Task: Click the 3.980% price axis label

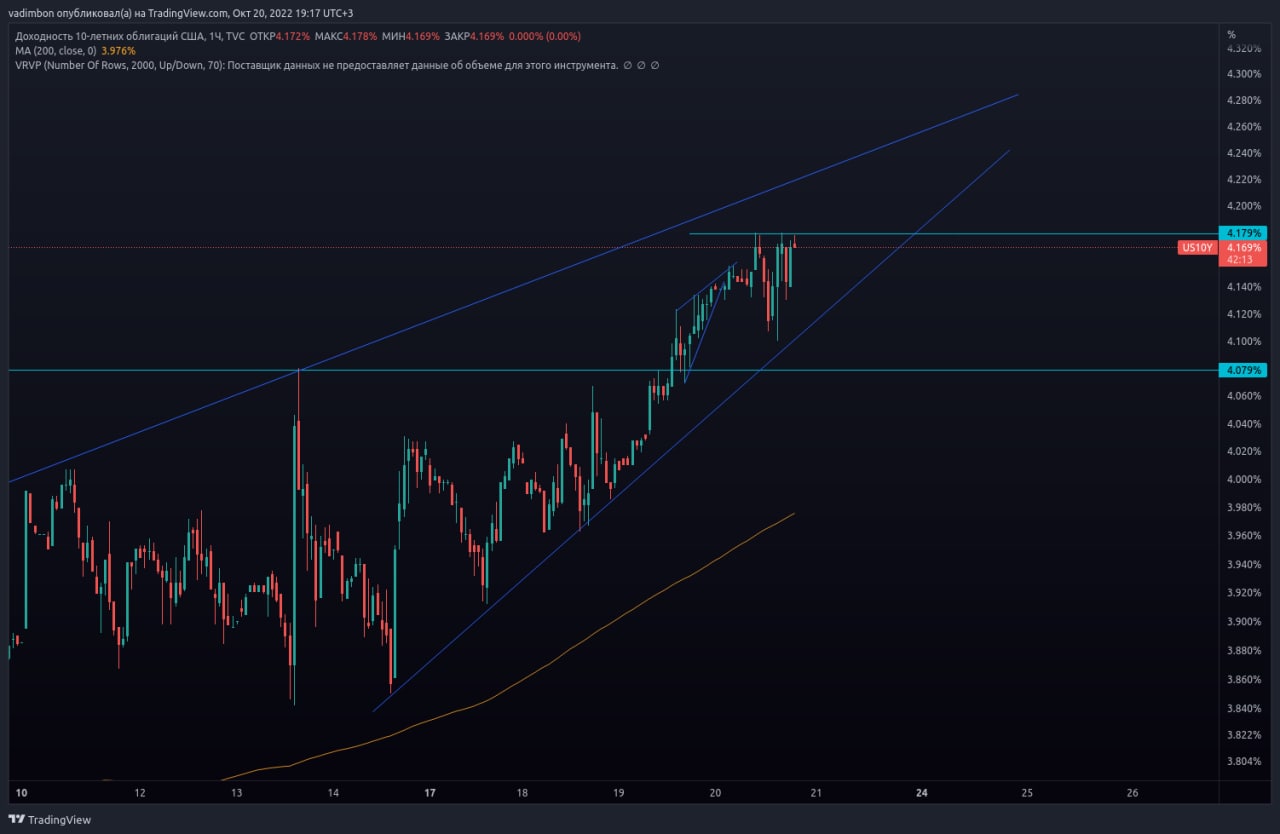Action: tap(1243, 507)
